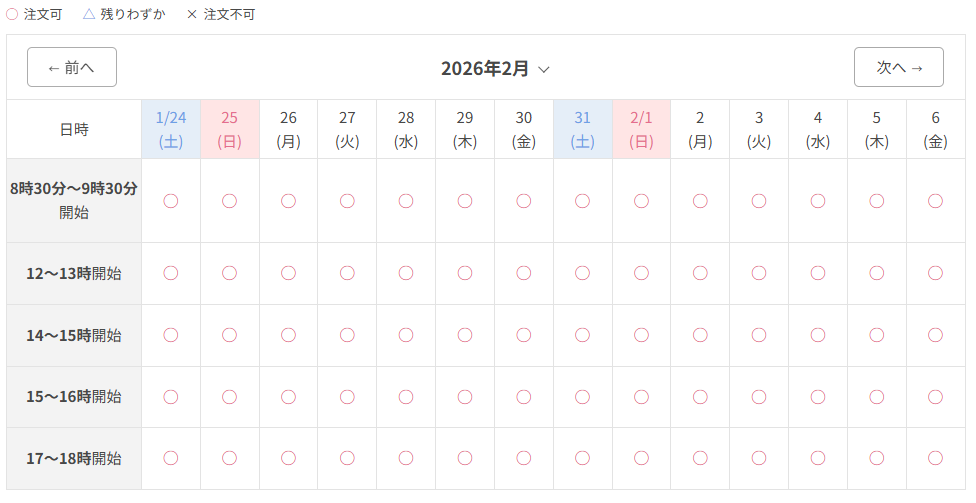Click the 1/24 (土) date header
Viewport: 976px width, 503px height.
pyautogui.click(x=171, y=129)
